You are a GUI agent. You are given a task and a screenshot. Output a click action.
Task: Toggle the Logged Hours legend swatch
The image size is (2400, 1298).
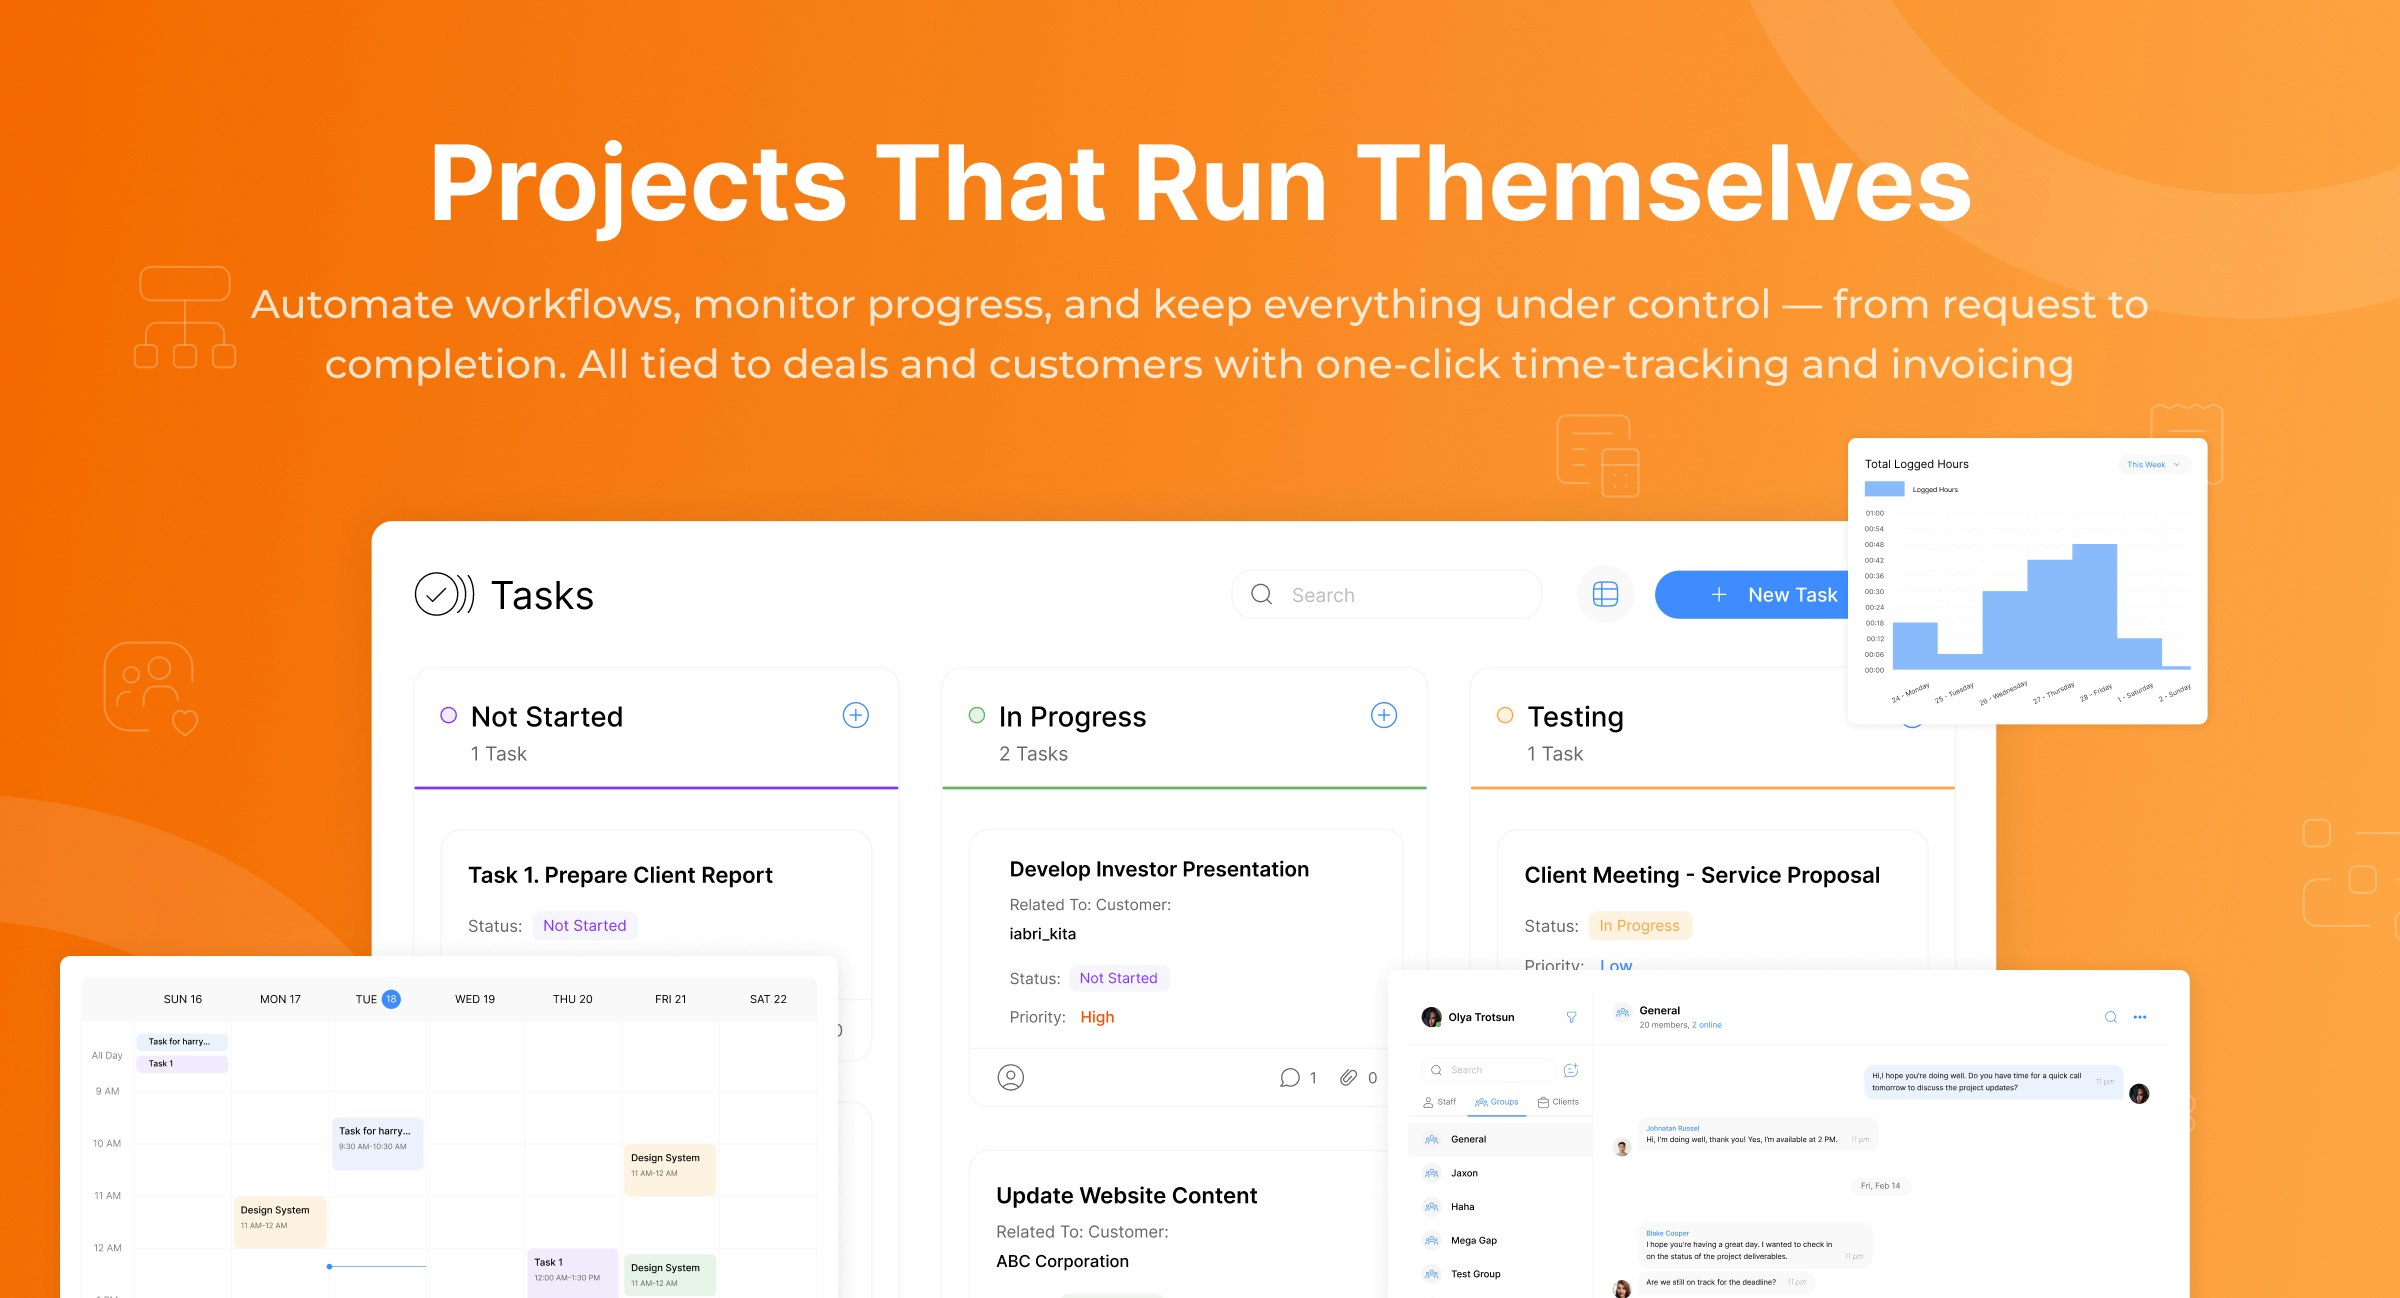tap(1884, 489)
